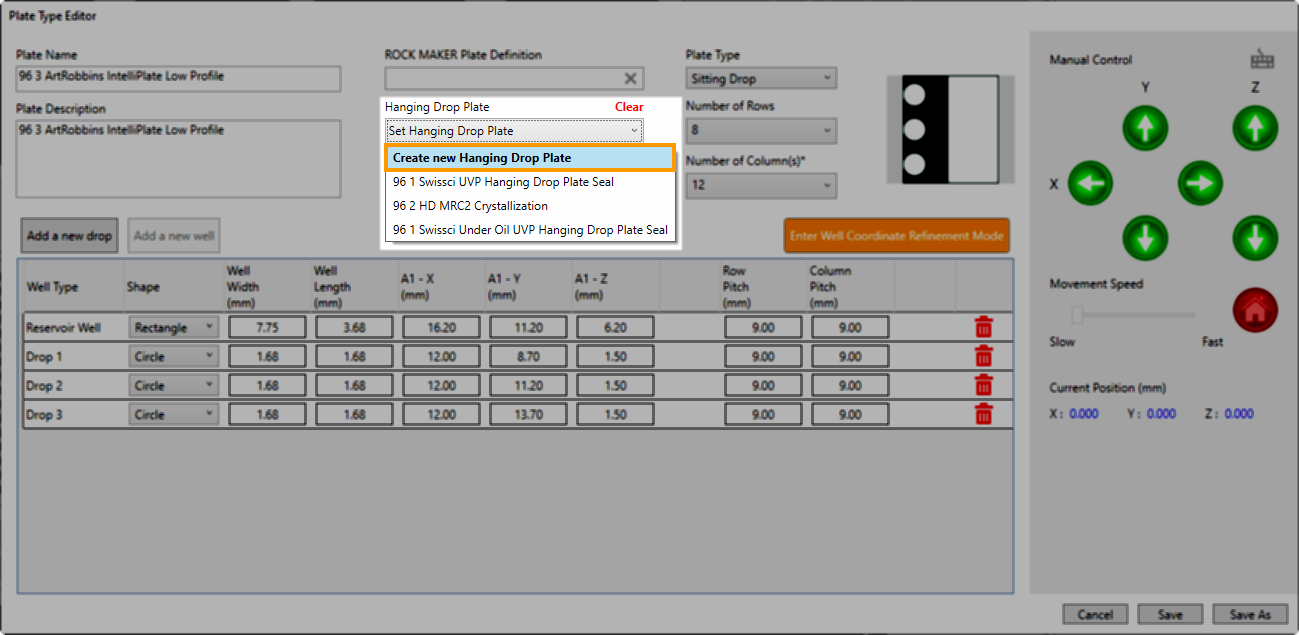This screenshot has width=1299, height=635.
Task: Click the Y-axis down green arrow
Action: coord(1145,238)
